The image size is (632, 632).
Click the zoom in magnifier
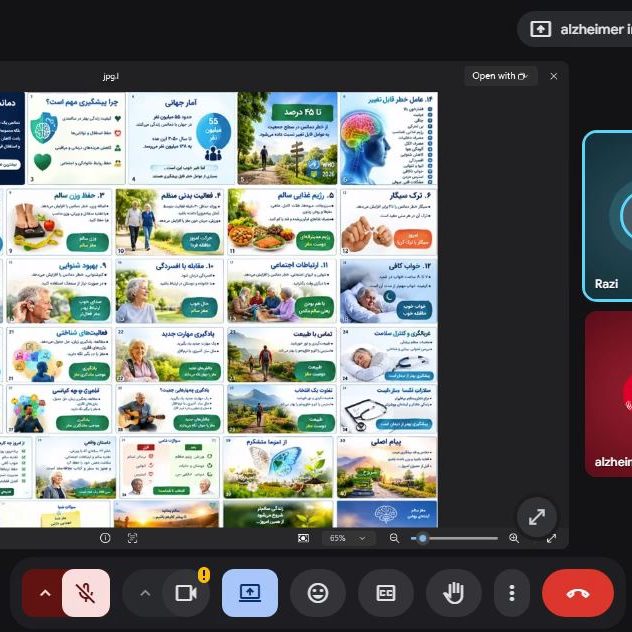(x=514, y=538)
